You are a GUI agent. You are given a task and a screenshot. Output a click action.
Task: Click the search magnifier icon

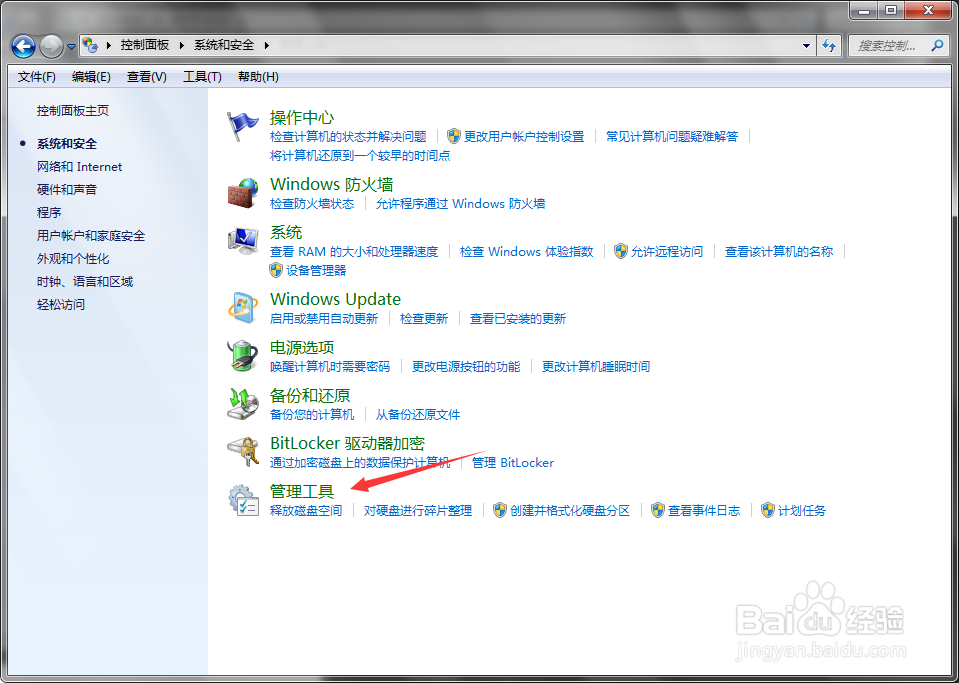(937, 45)
